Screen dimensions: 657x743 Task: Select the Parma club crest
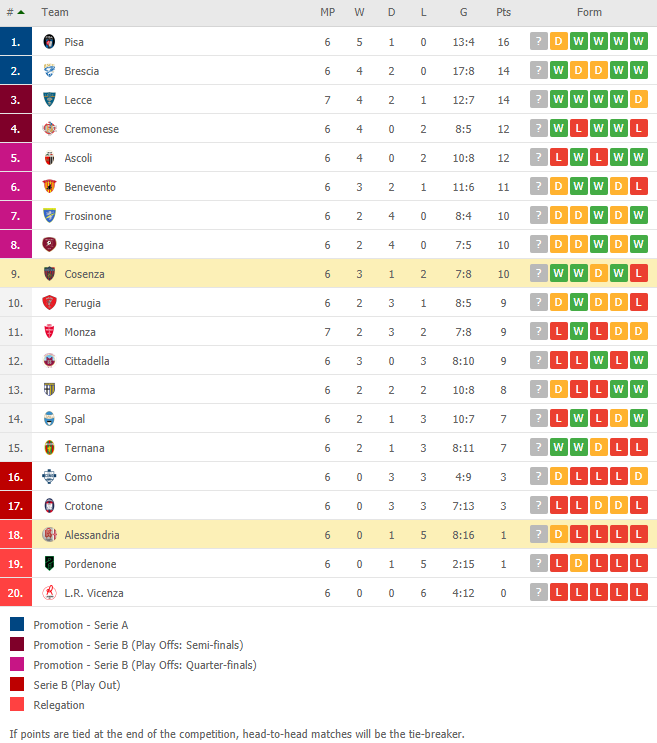(49, 390)
